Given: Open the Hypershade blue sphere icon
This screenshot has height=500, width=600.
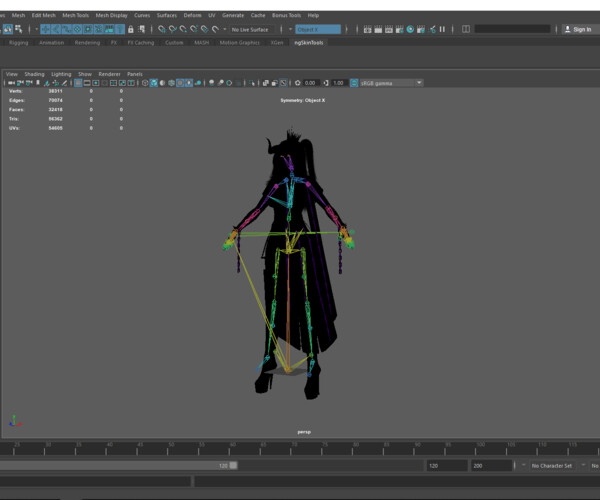Looking at the screenshot, I should (x=410, y=29).
